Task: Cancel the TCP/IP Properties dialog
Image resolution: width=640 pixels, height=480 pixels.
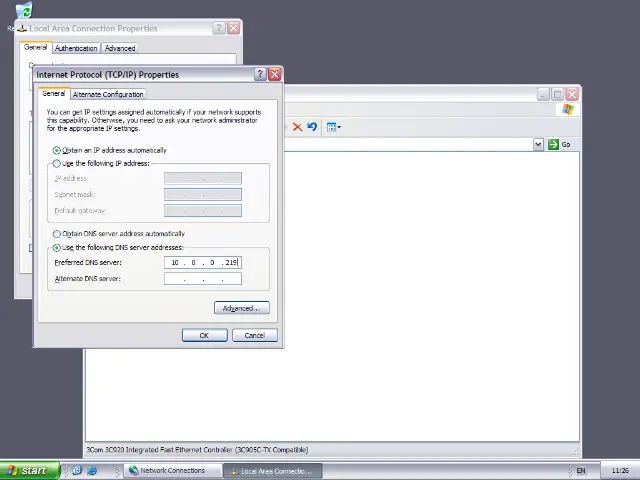Action: 255,336
